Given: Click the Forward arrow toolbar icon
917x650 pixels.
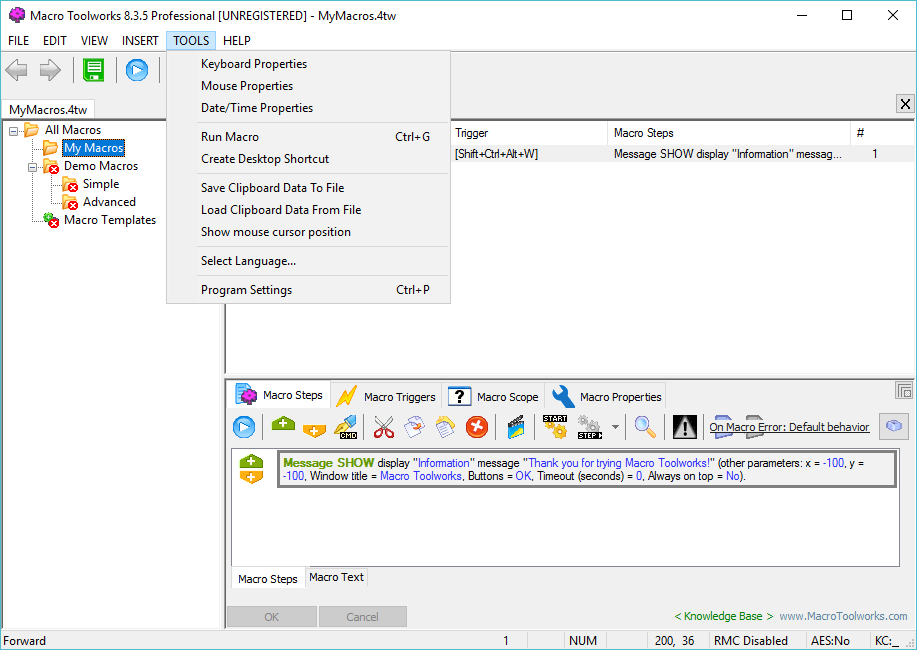Looking at the screenshot, I should pos(50,70).
